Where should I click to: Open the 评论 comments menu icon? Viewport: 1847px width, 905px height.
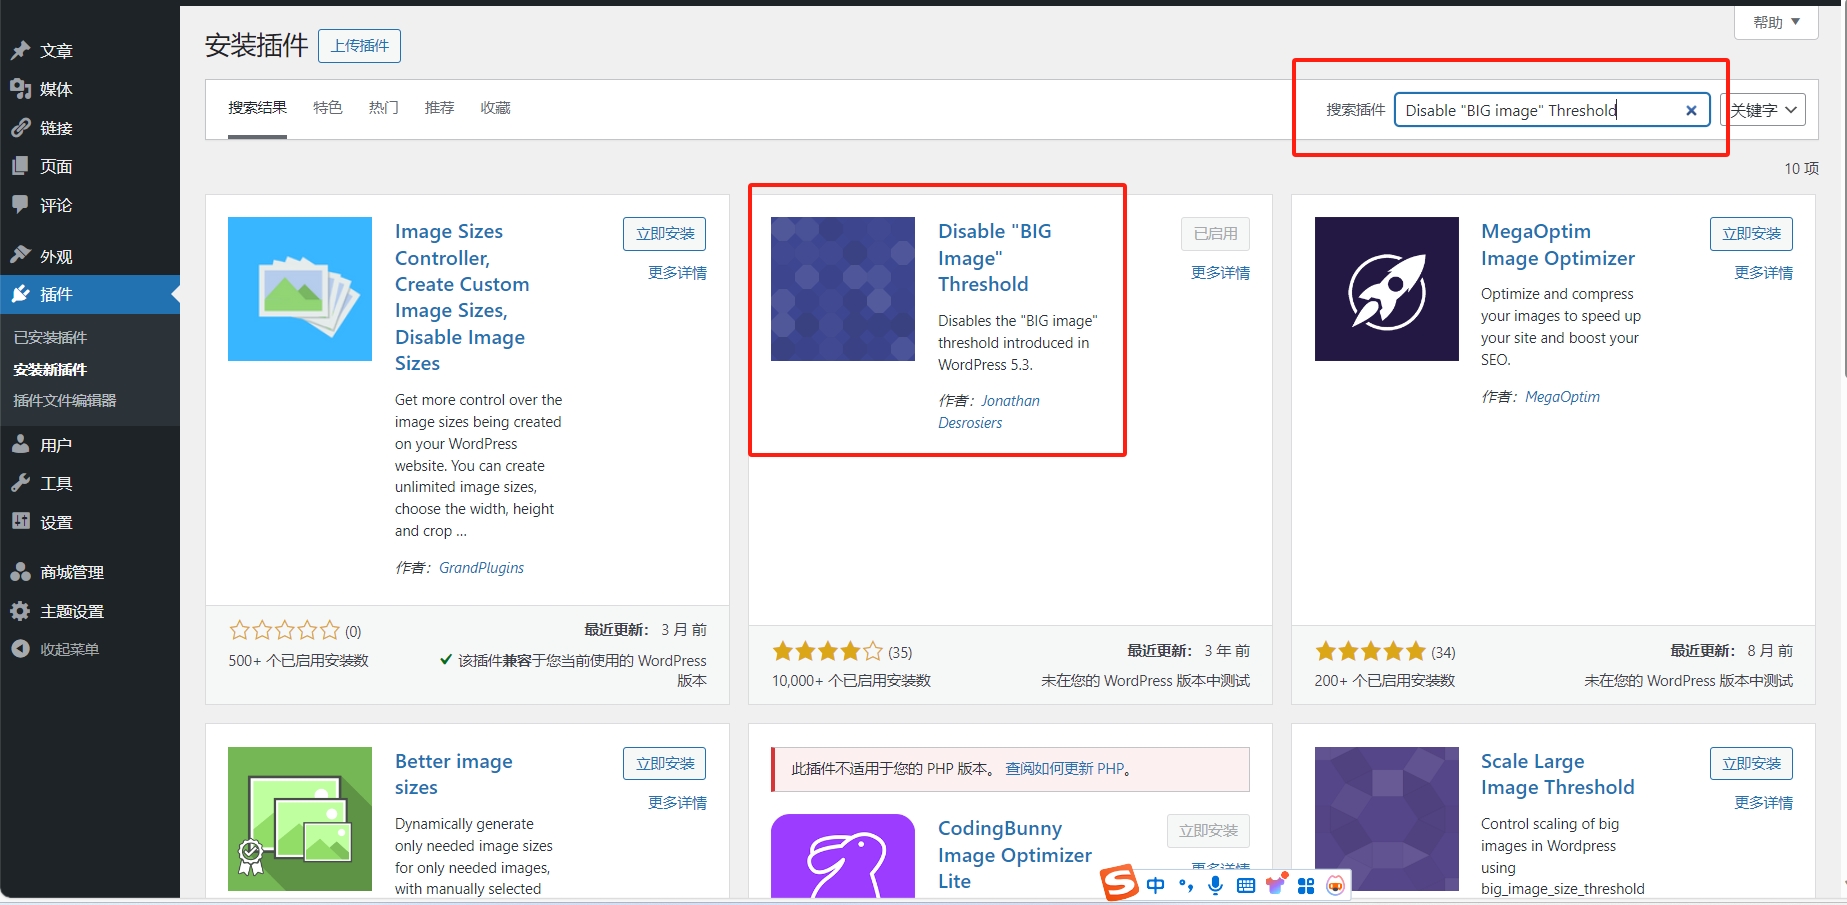click(20, 204)
